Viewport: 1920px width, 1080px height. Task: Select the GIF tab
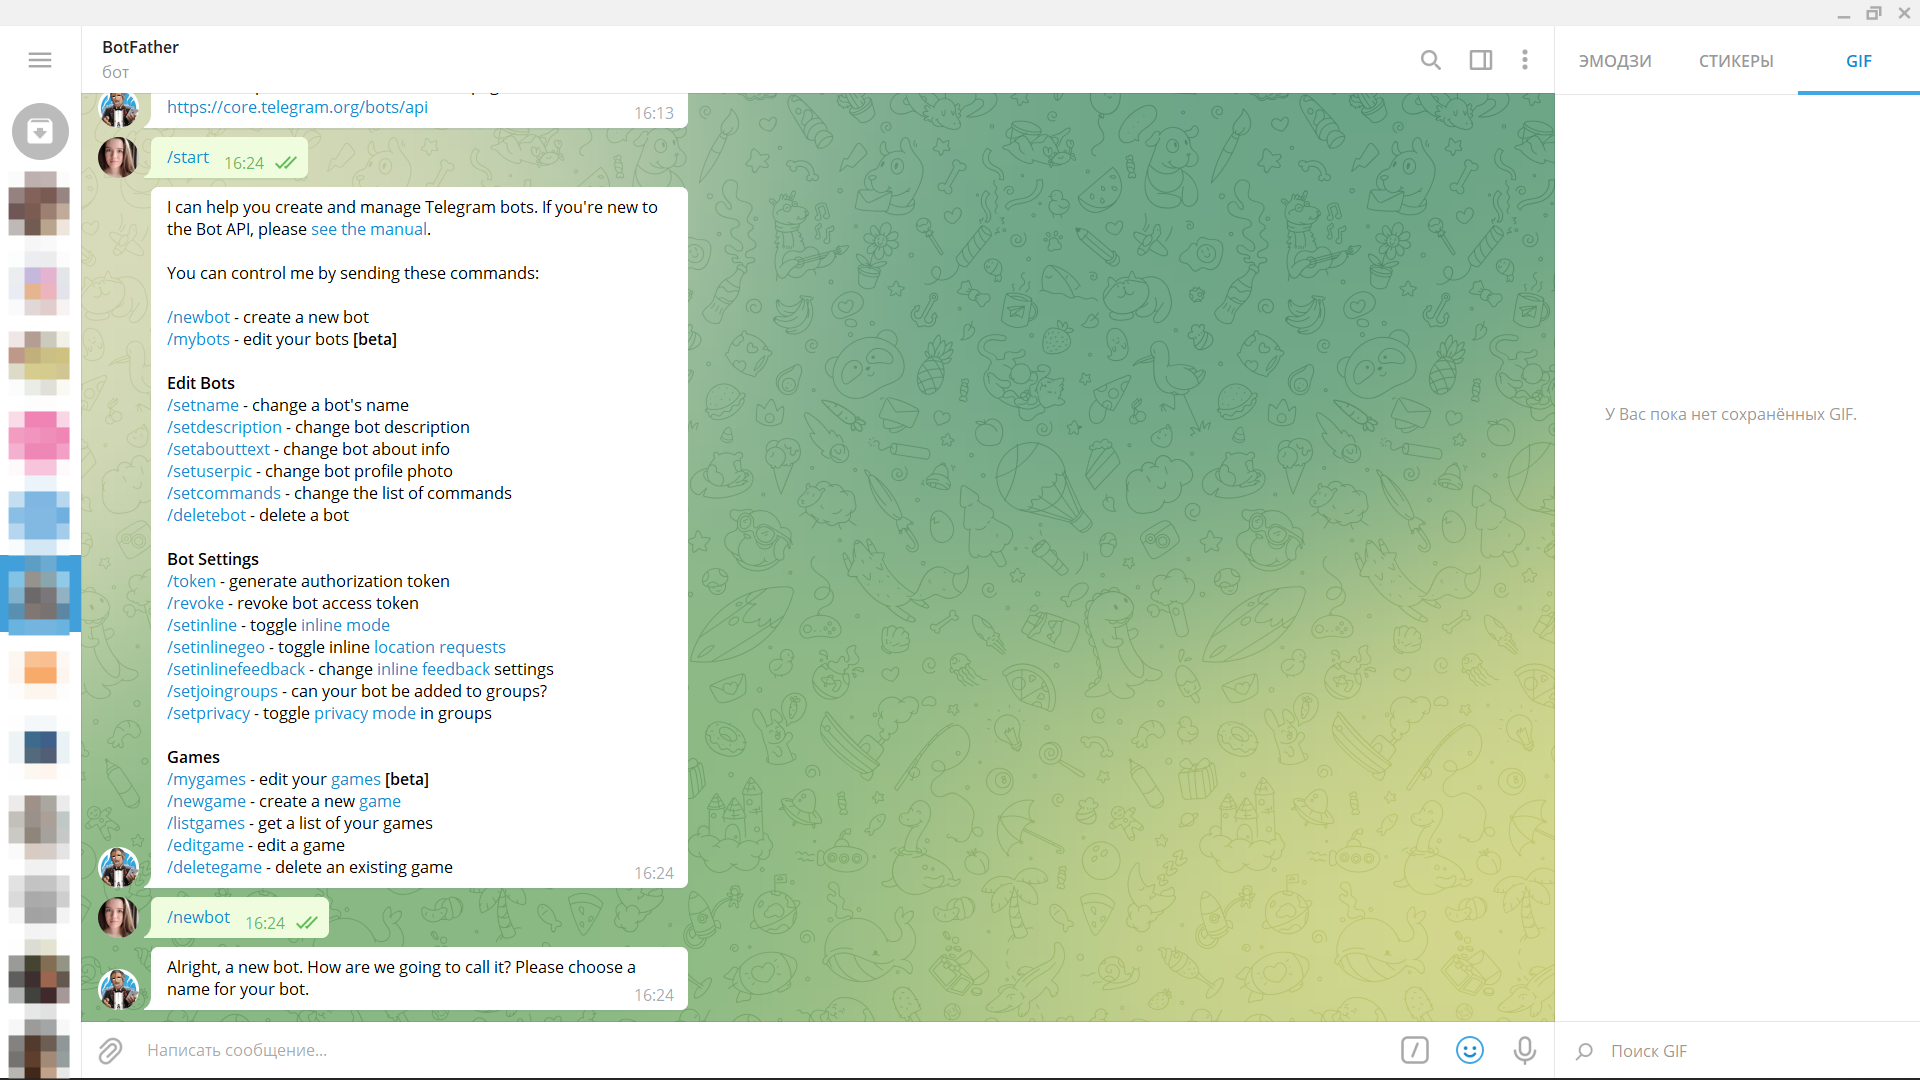(1859, 61)
